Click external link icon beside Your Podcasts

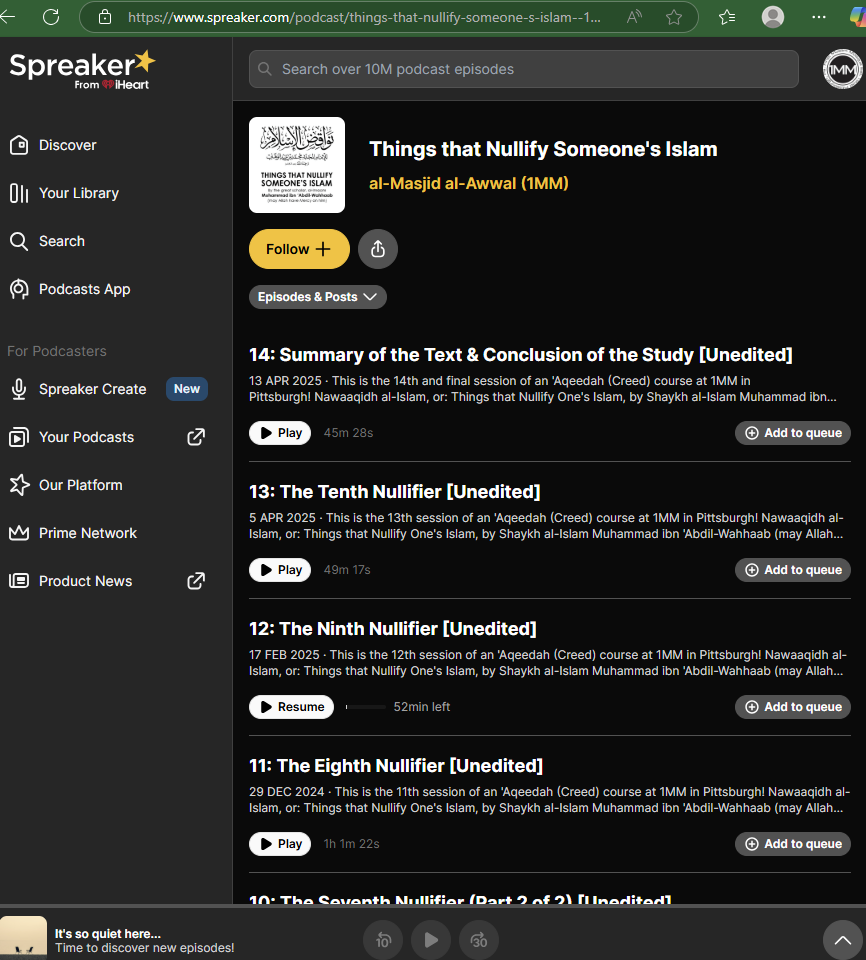[196, 437]
